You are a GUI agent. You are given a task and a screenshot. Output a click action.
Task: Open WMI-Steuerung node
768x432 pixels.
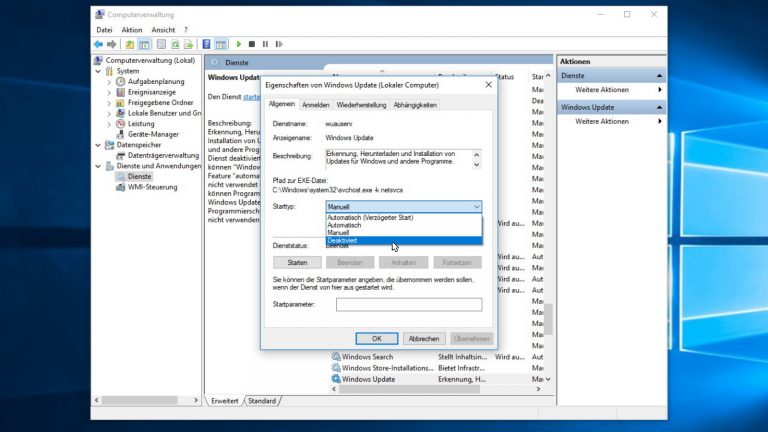[x=152, y=186]
